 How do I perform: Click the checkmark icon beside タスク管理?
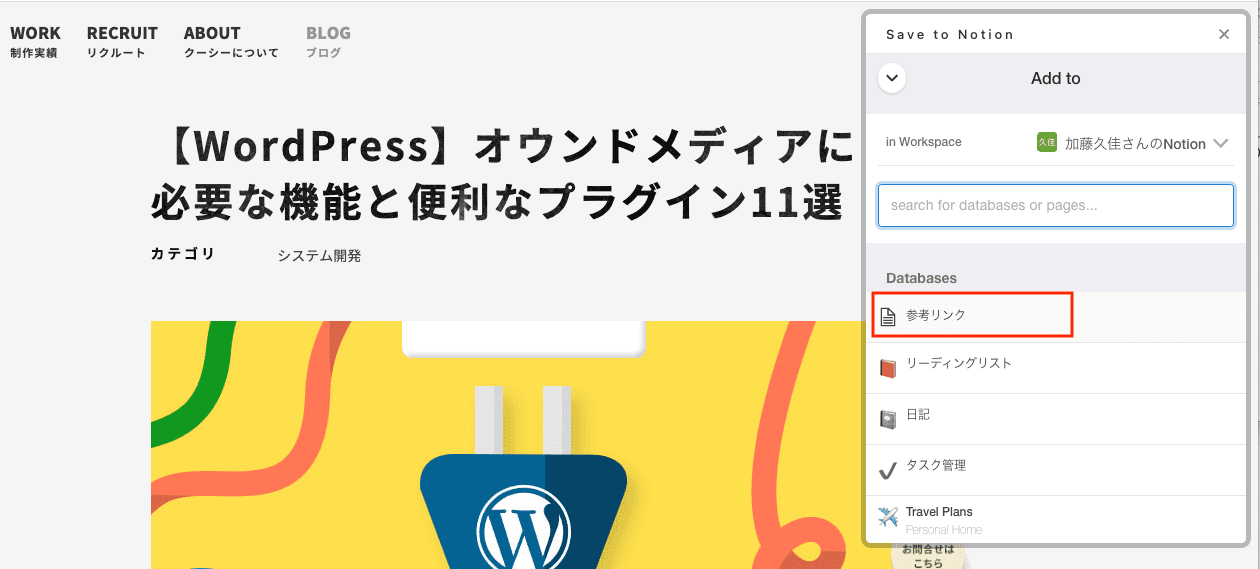click(x=887, y=471)
